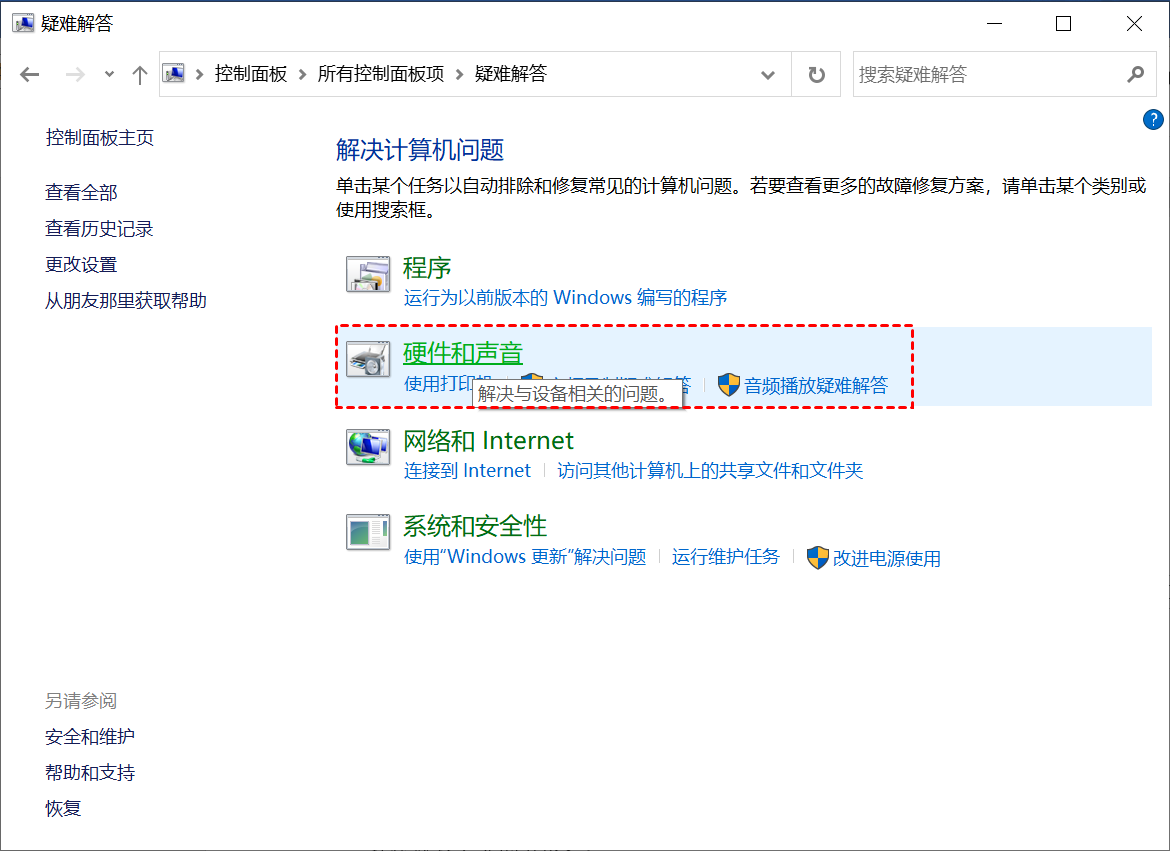Open 改进电源使用 troubleshooter
The width and height of the screenshot is (1170, 851).
887,558
